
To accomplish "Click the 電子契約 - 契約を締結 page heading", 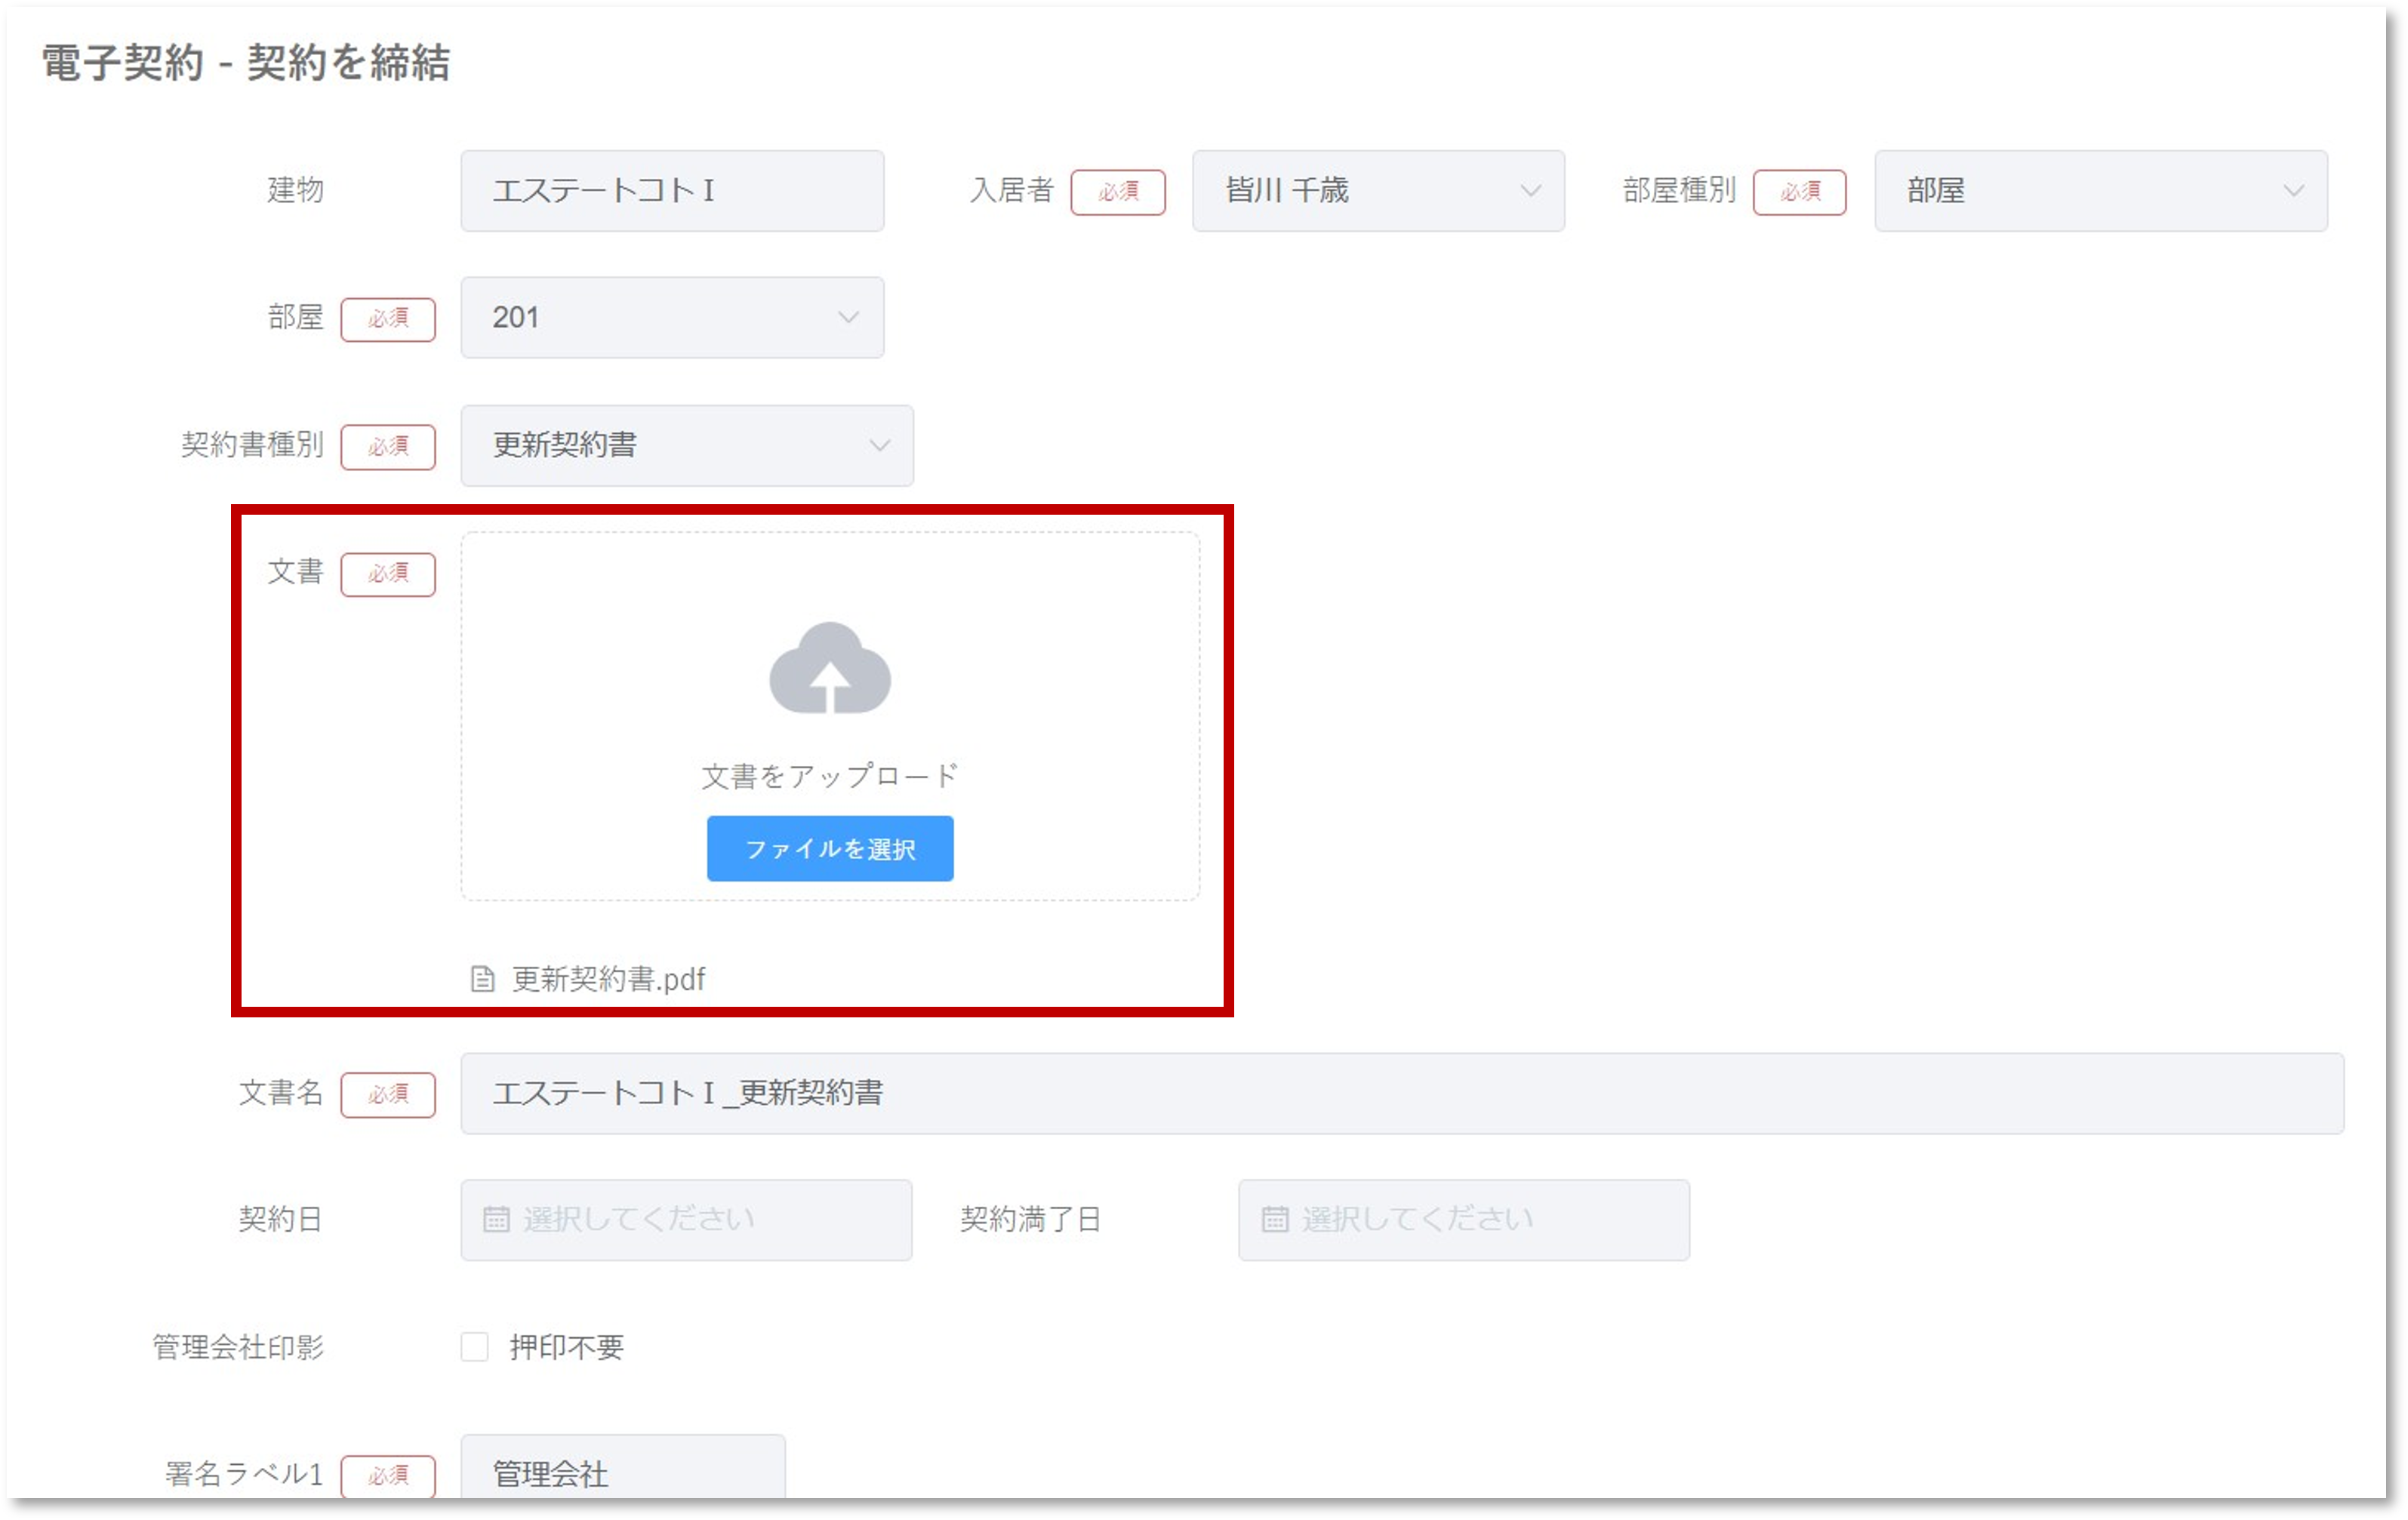I will tap(246, 63).
